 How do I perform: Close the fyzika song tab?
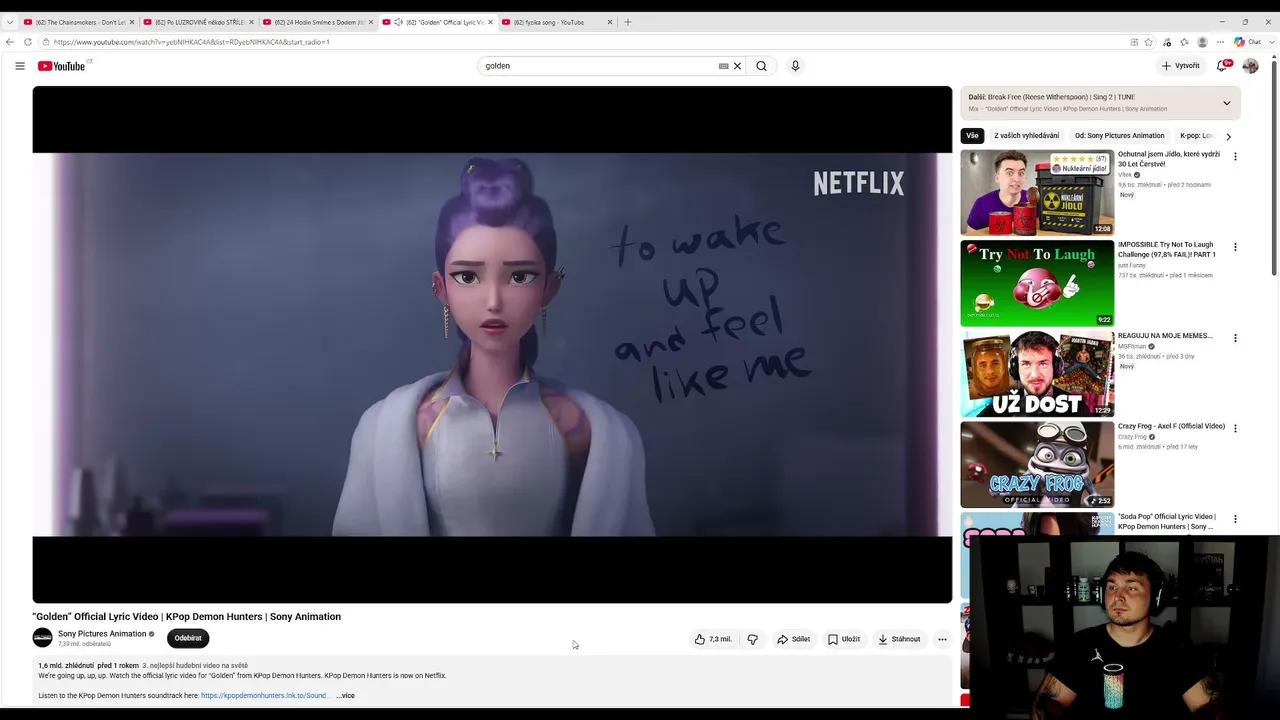point(610,22)
